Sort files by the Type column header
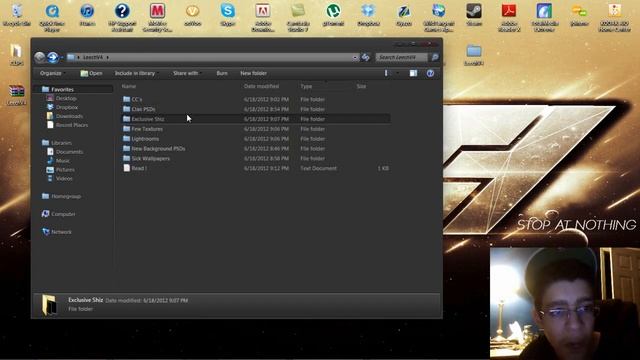 click(306, 86)
